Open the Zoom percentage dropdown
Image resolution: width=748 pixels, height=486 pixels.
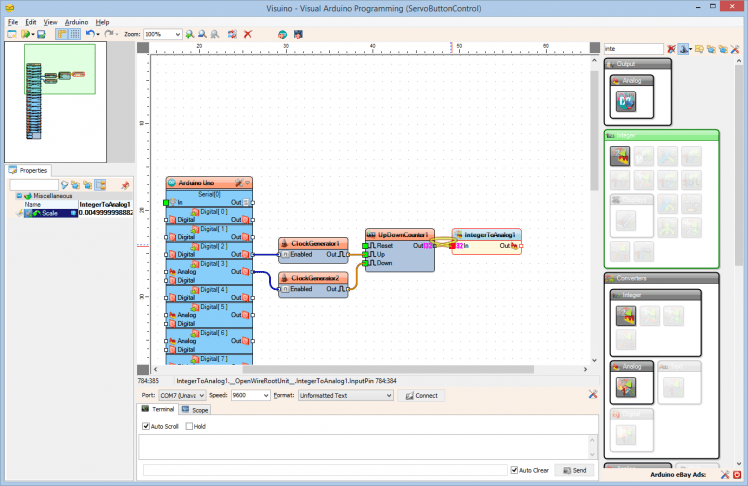pyautogui.click(x=177, y=34)
